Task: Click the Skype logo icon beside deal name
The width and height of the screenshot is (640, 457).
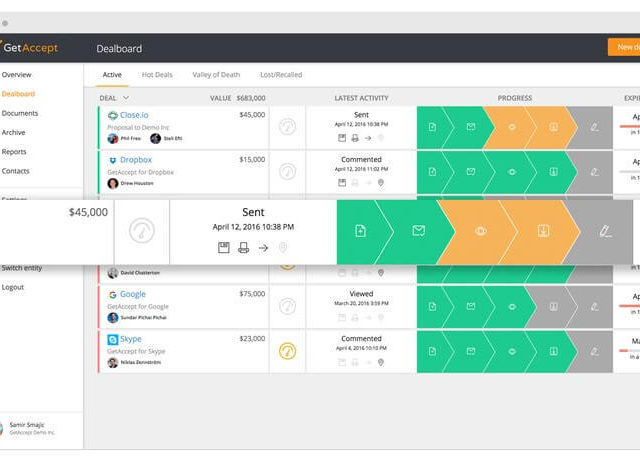Action: (113, 339)
